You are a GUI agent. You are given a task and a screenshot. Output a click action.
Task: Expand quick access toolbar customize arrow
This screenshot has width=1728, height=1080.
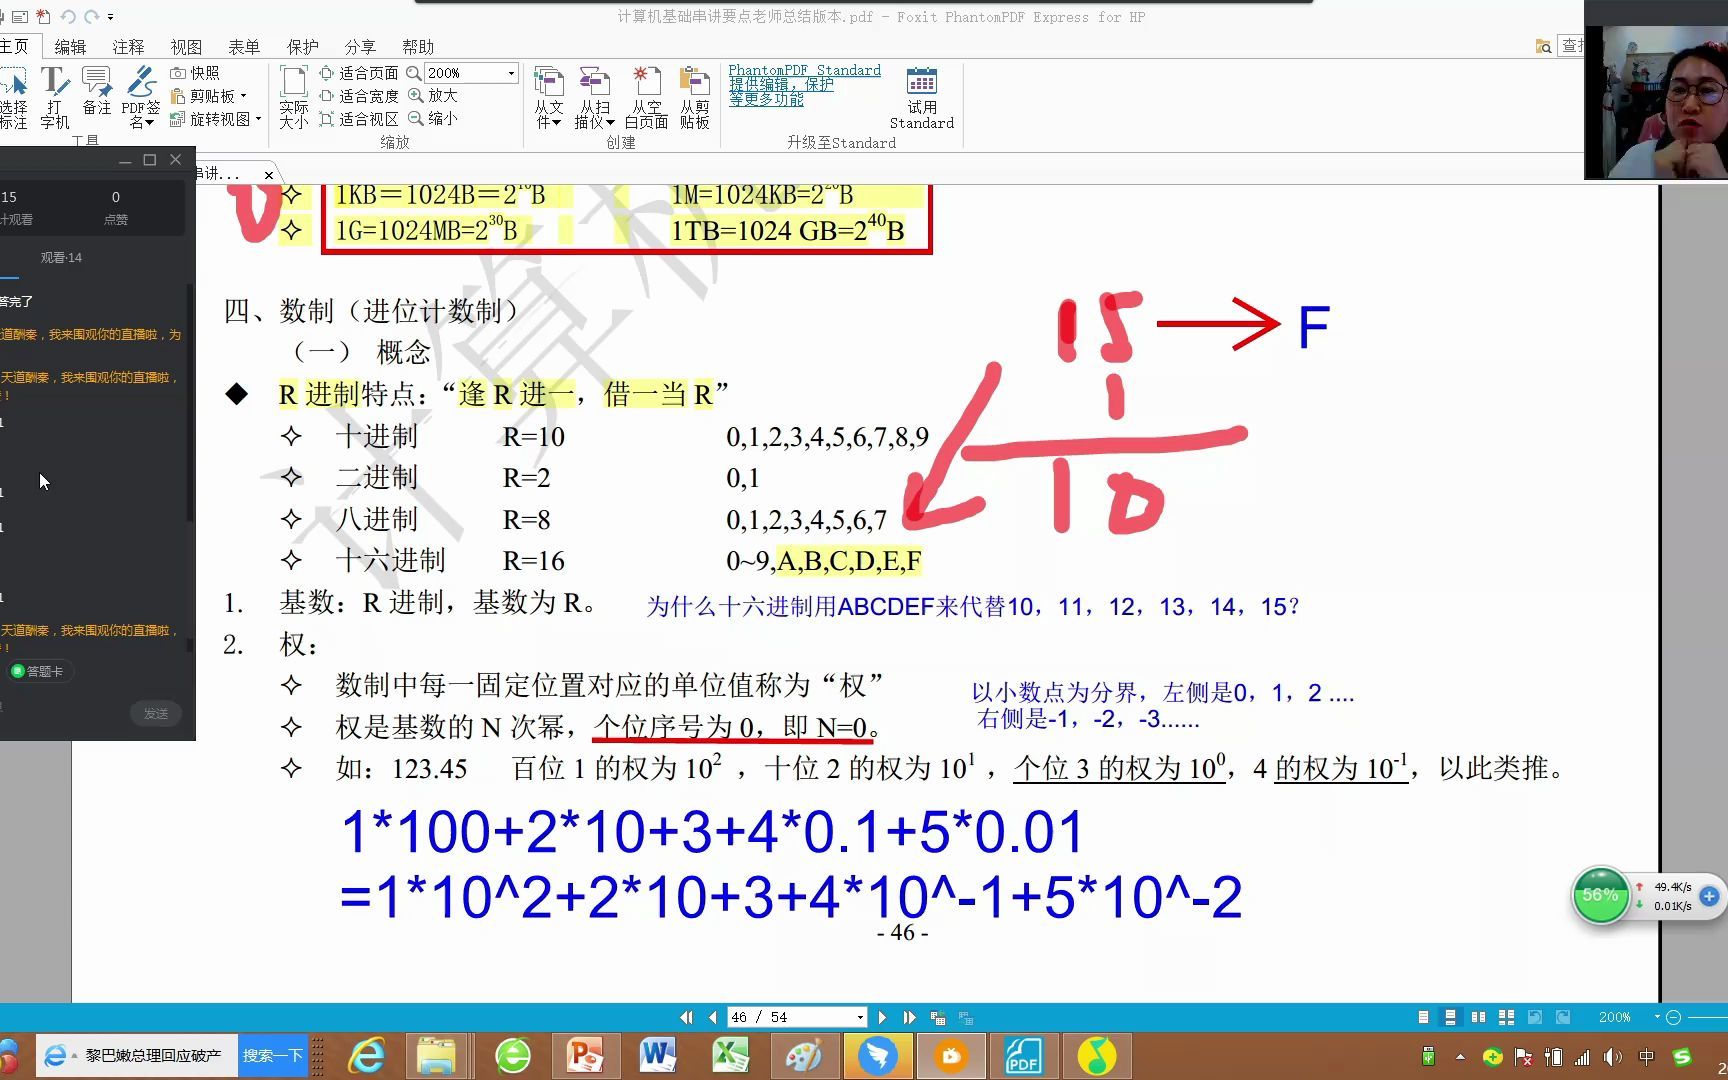click(110, 17)
